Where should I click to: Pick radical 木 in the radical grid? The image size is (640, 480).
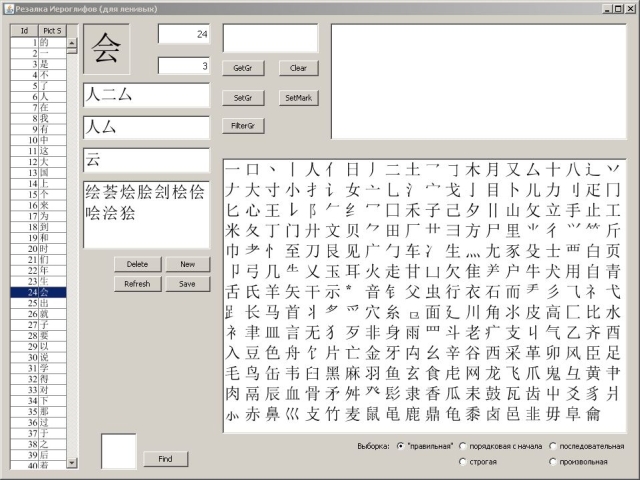click(473, 169)
